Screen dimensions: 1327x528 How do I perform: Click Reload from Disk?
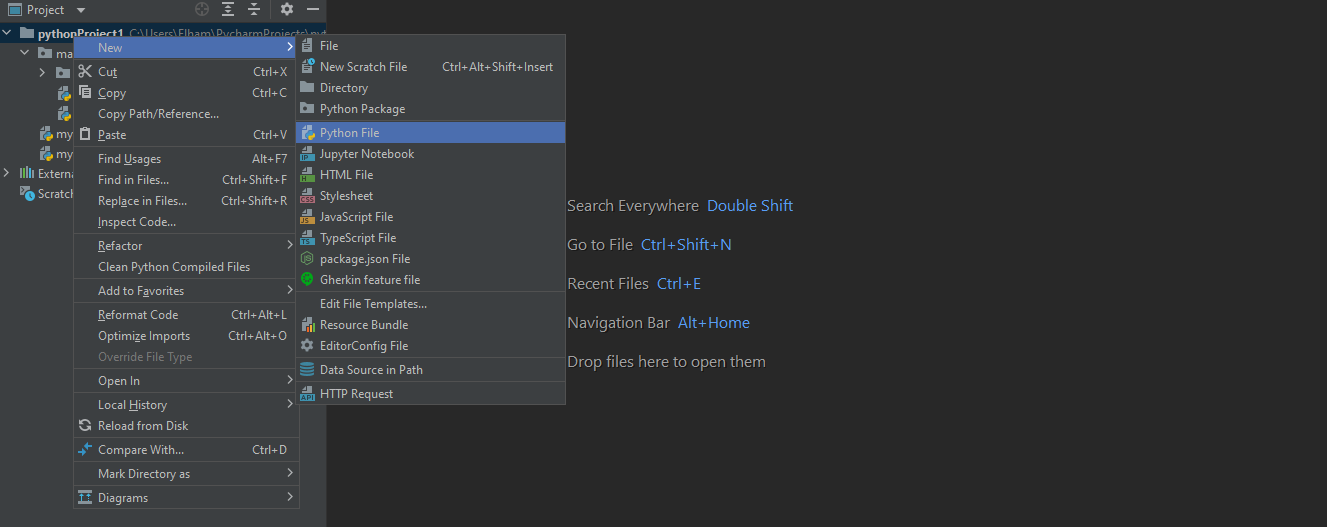click(x=143, y=426)
